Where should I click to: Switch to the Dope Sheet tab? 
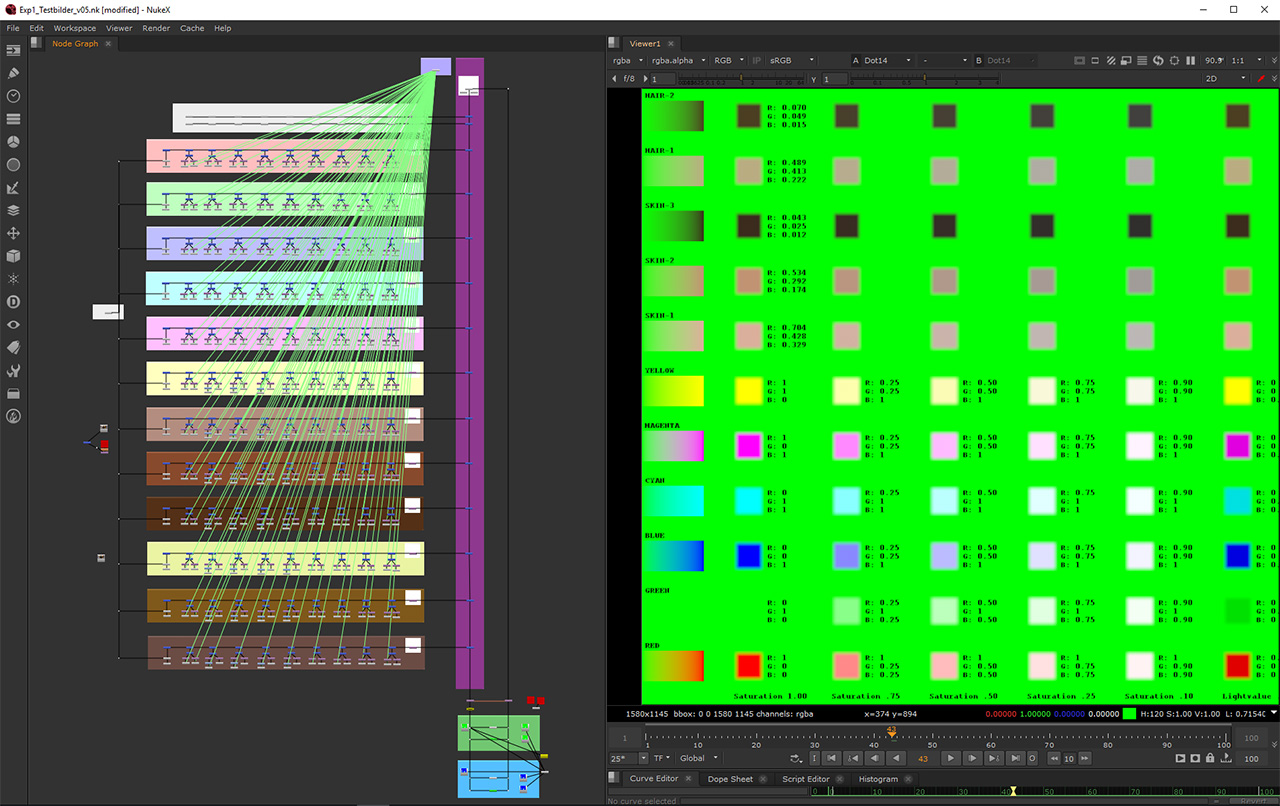730,779
